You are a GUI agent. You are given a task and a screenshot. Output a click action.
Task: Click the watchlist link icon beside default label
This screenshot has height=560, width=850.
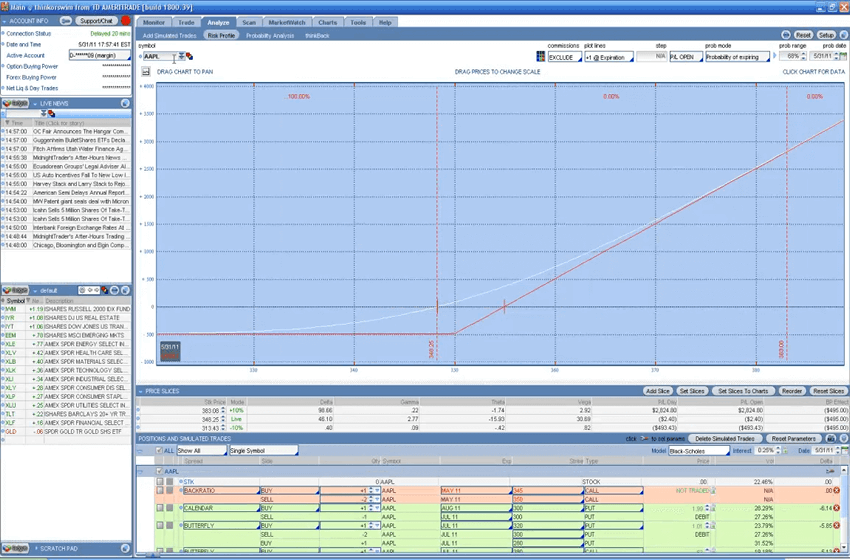[104, 290]
